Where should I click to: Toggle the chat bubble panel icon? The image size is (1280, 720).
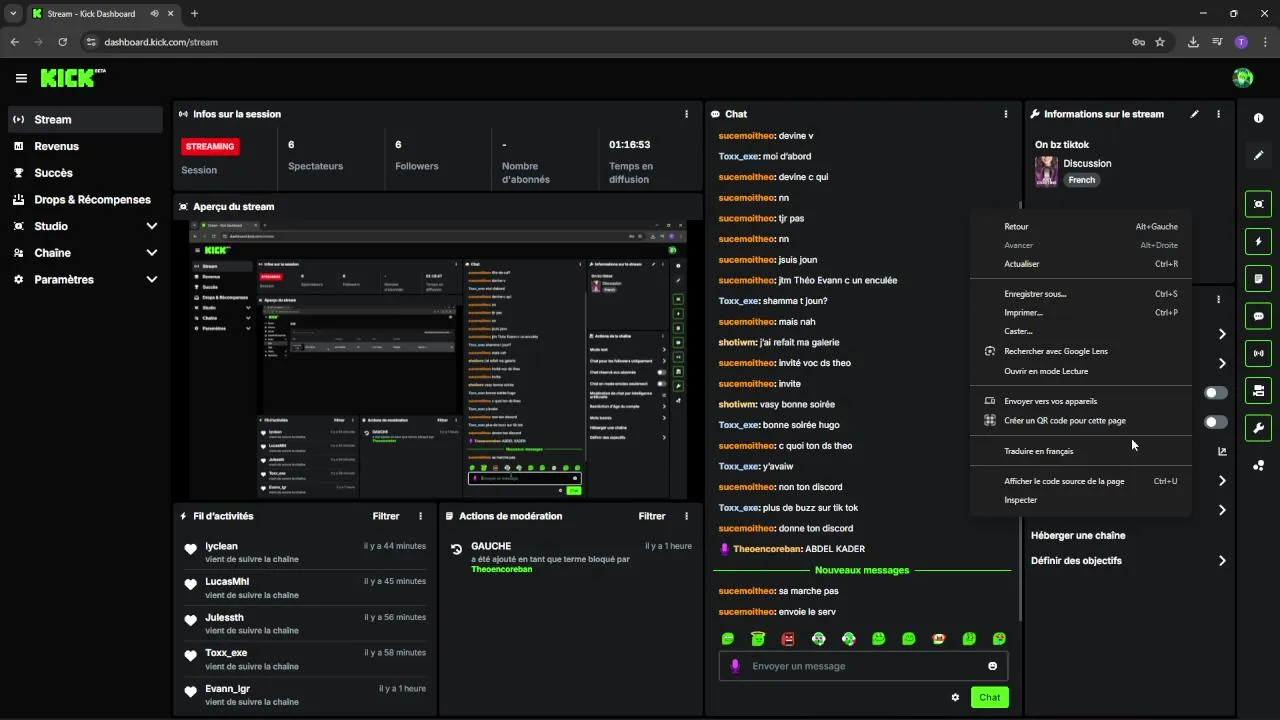point(1258,316)
